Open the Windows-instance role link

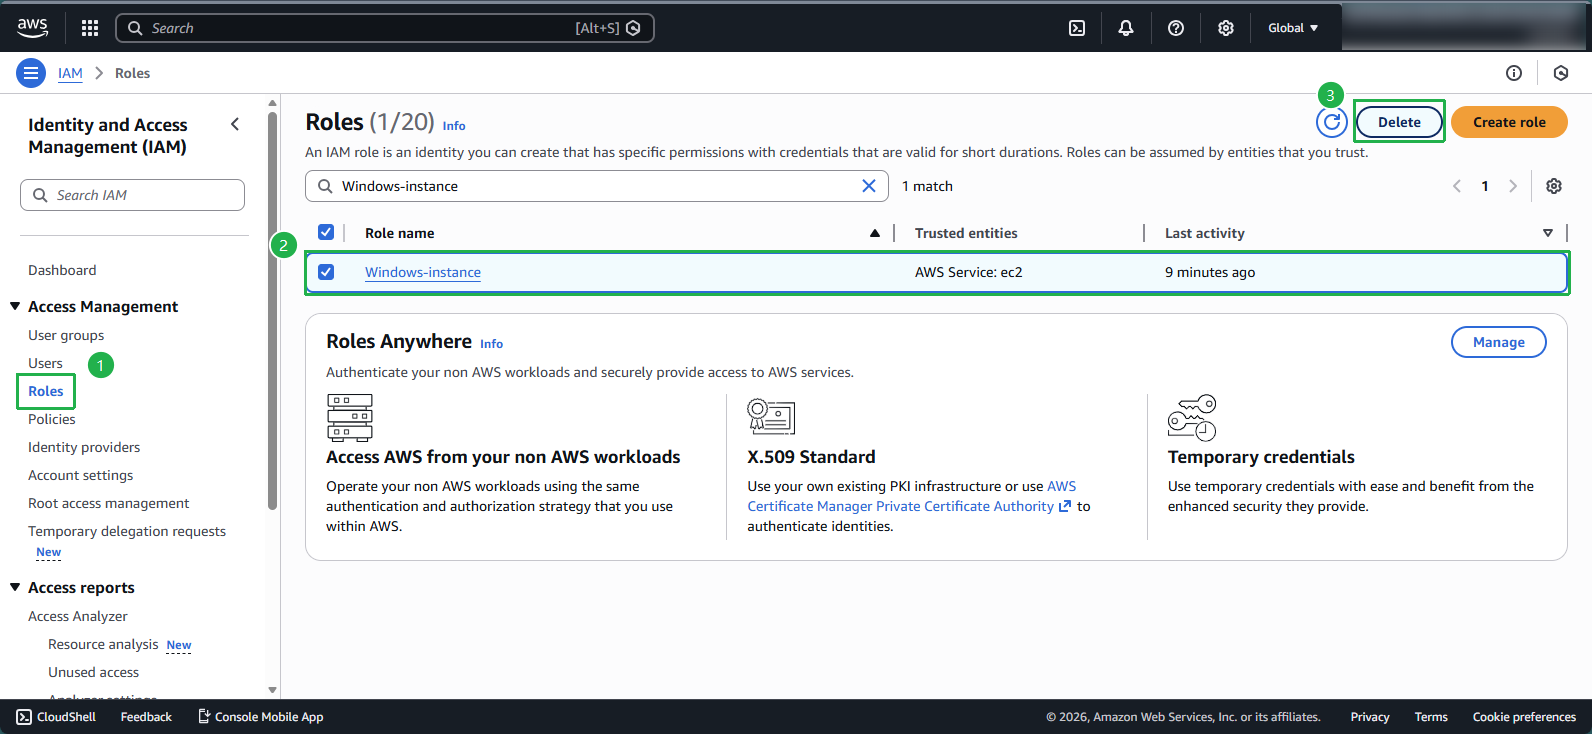pyautogui.click(x=423, y=272)
